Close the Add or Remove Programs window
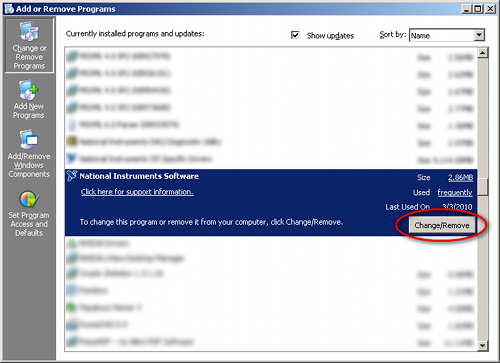500x363 pixels. (490, 9)
